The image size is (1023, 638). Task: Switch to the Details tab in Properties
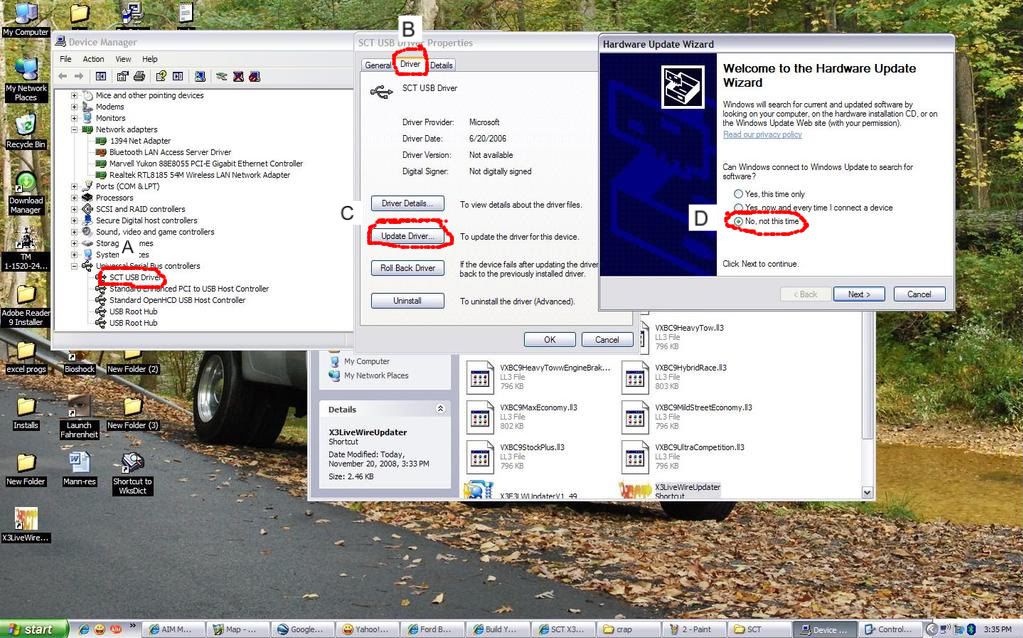click(441, 65)
